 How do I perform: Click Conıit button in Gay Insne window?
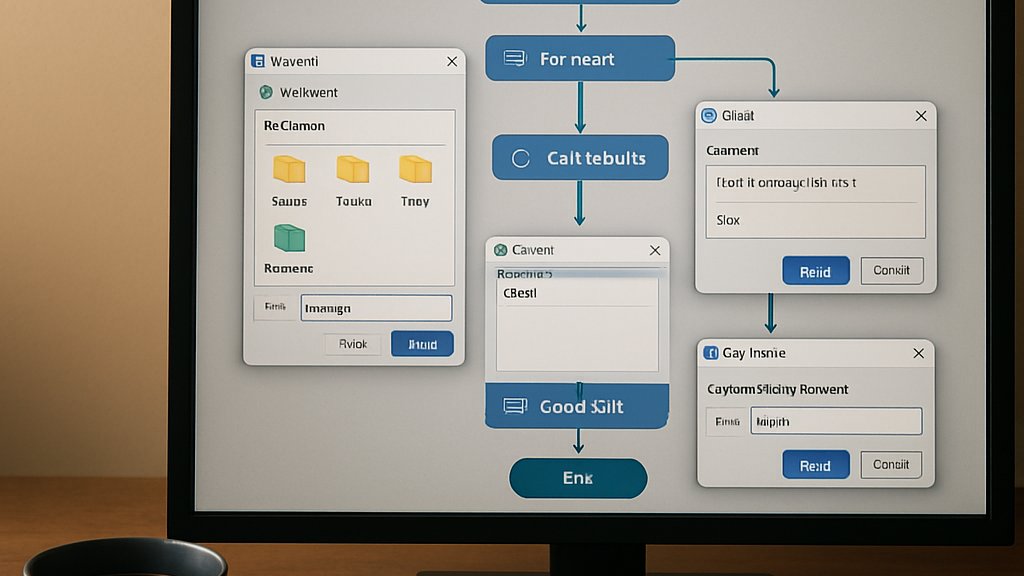[x=891, y=464]
